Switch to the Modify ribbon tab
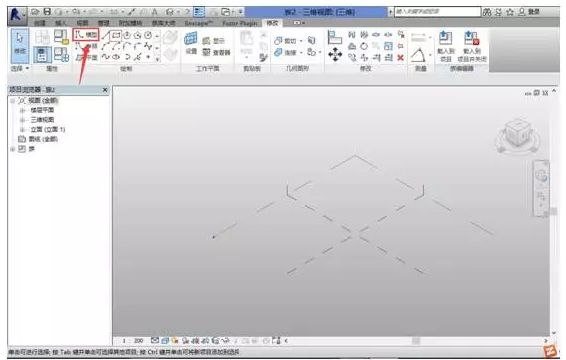The width and height of the screenshot is (566, 360). (x=272, y=23)
